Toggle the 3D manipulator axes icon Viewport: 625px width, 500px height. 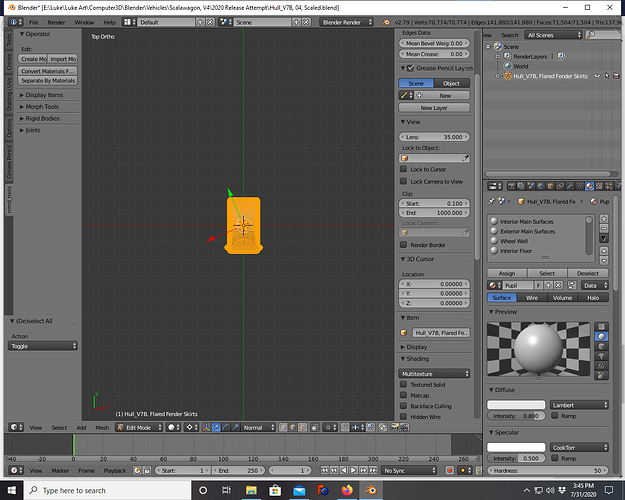[x=206, y=427]
